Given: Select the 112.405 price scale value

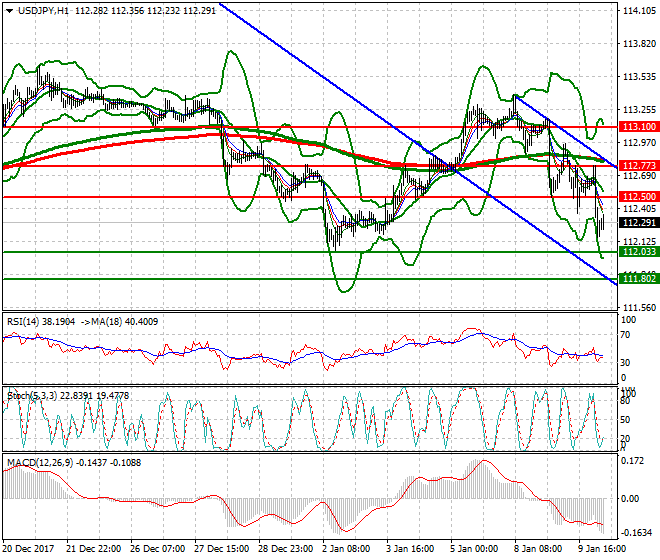Looking at the screenshot, I should pyautogui.click(x=639, y=208).
